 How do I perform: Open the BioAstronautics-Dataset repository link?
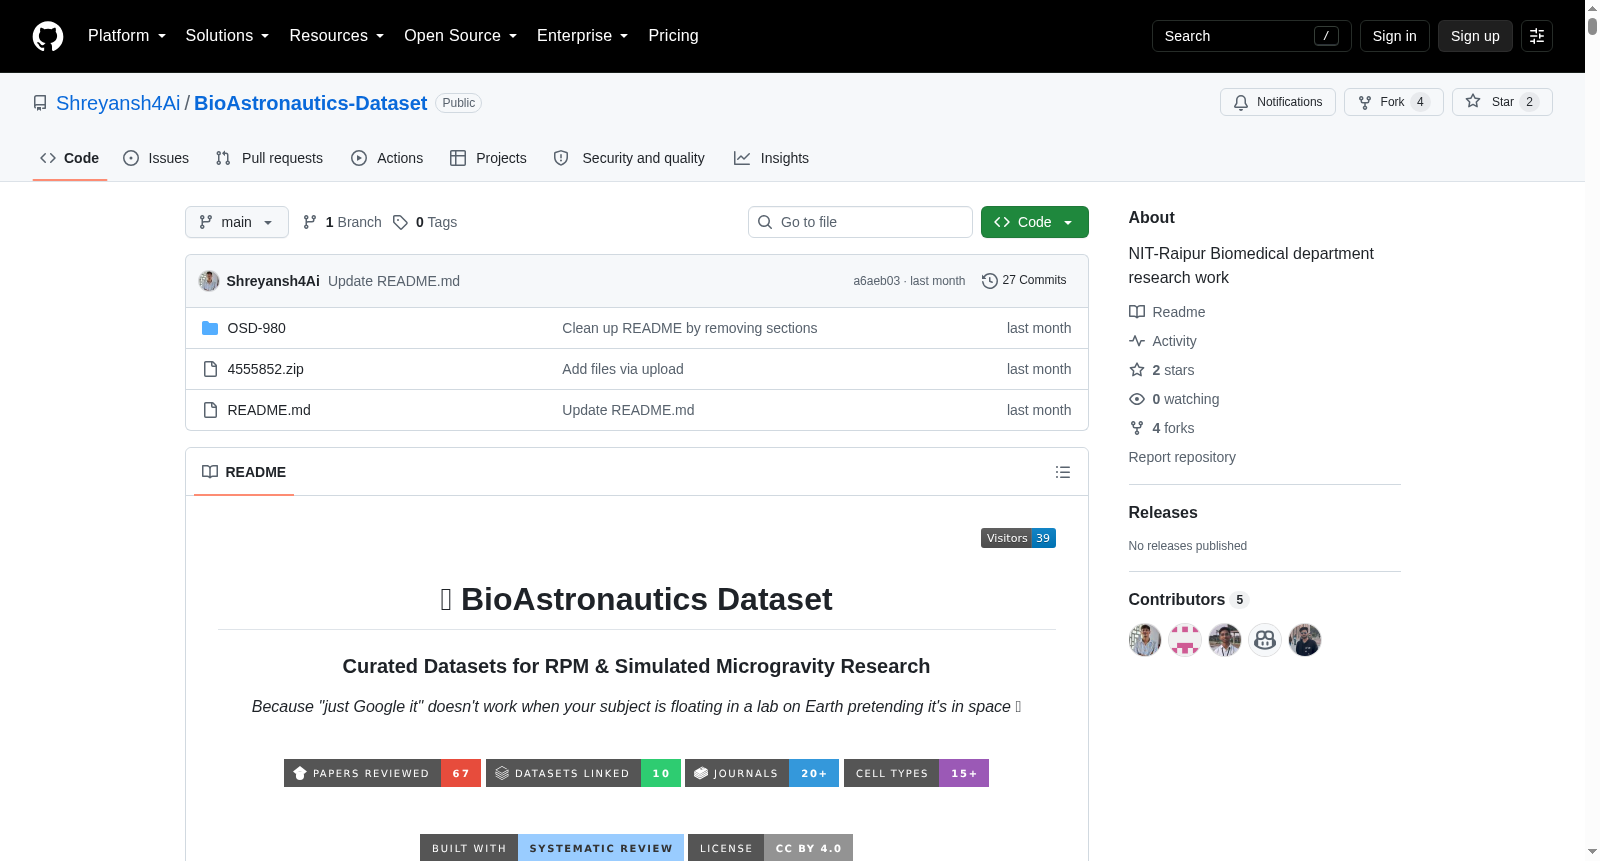point(310,103)
